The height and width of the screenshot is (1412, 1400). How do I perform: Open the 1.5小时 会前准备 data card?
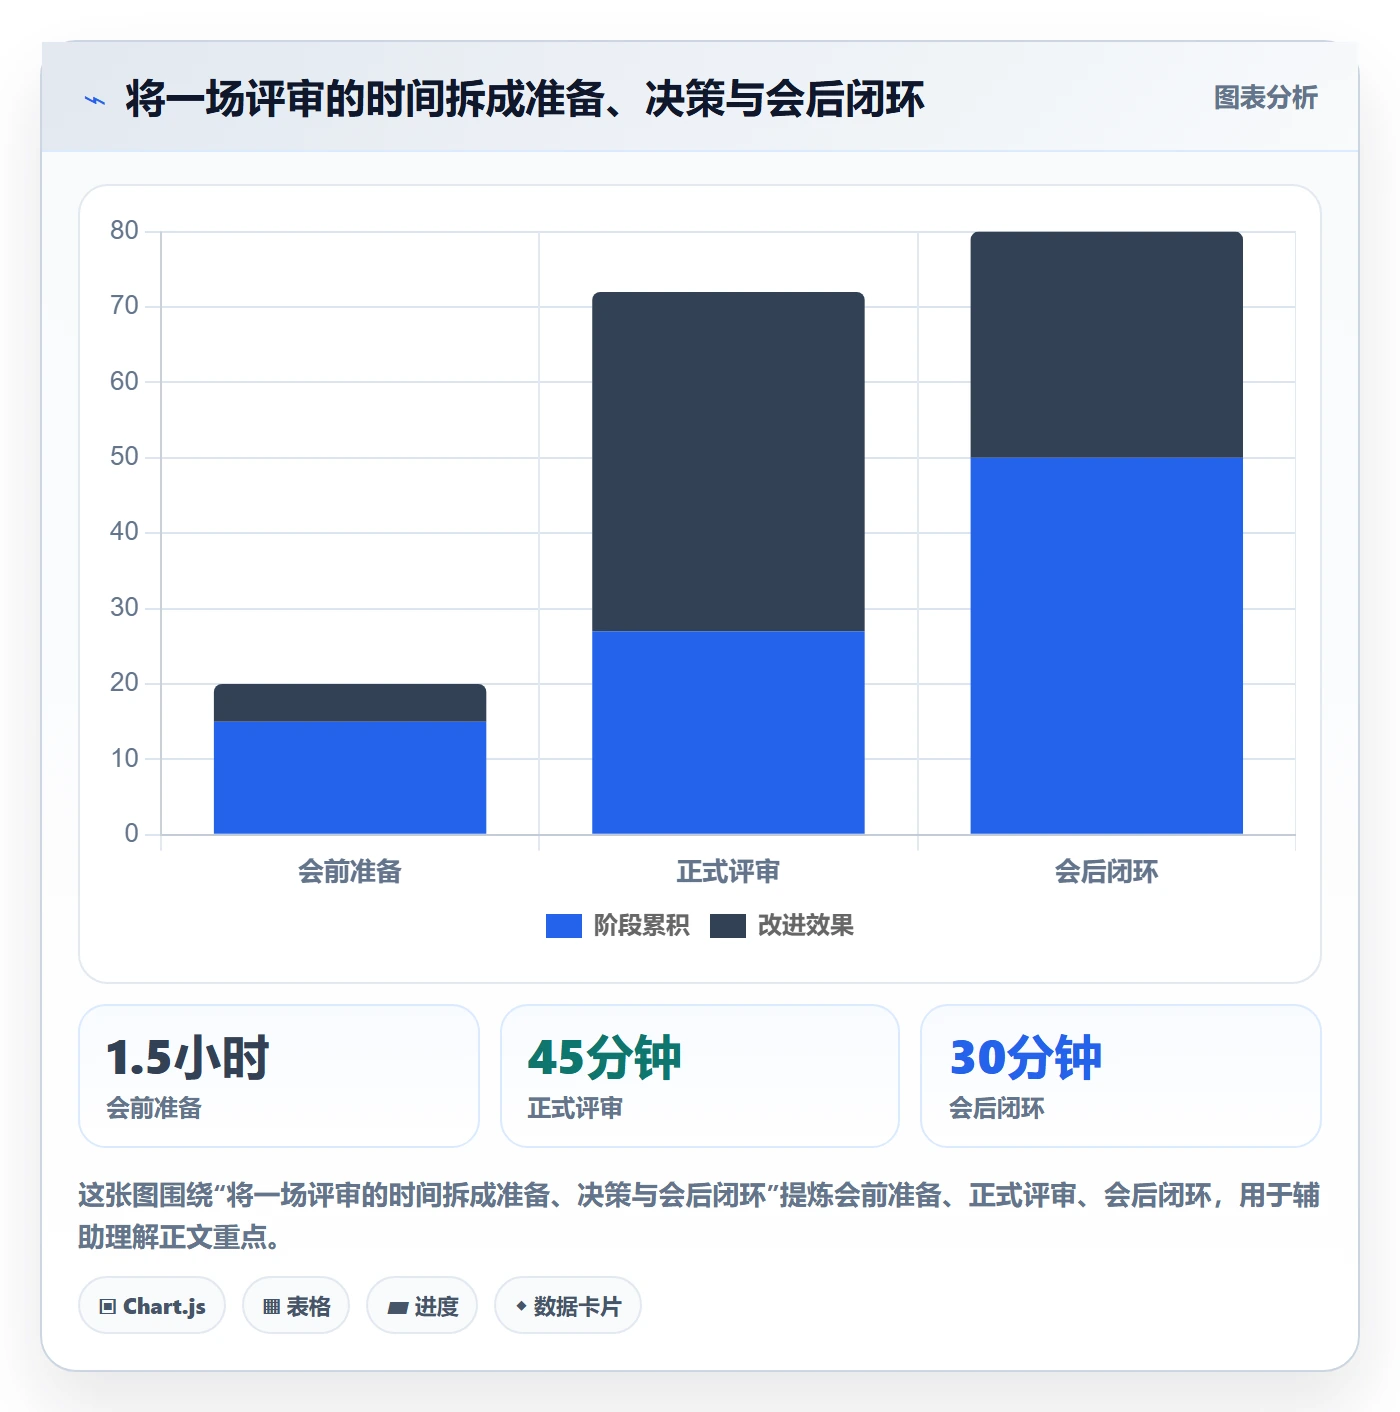pos(279,1076)
